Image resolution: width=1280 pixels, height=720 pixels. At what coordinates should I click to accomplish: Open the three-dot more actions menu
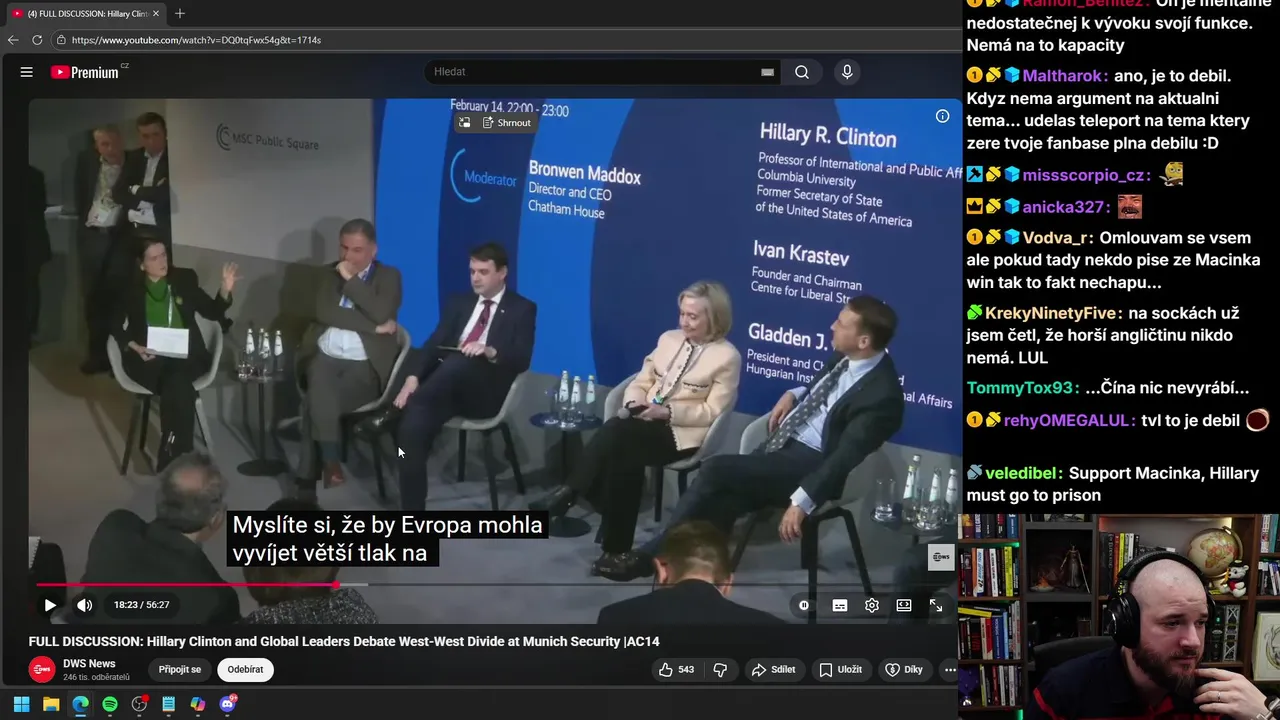coord(949,670)
